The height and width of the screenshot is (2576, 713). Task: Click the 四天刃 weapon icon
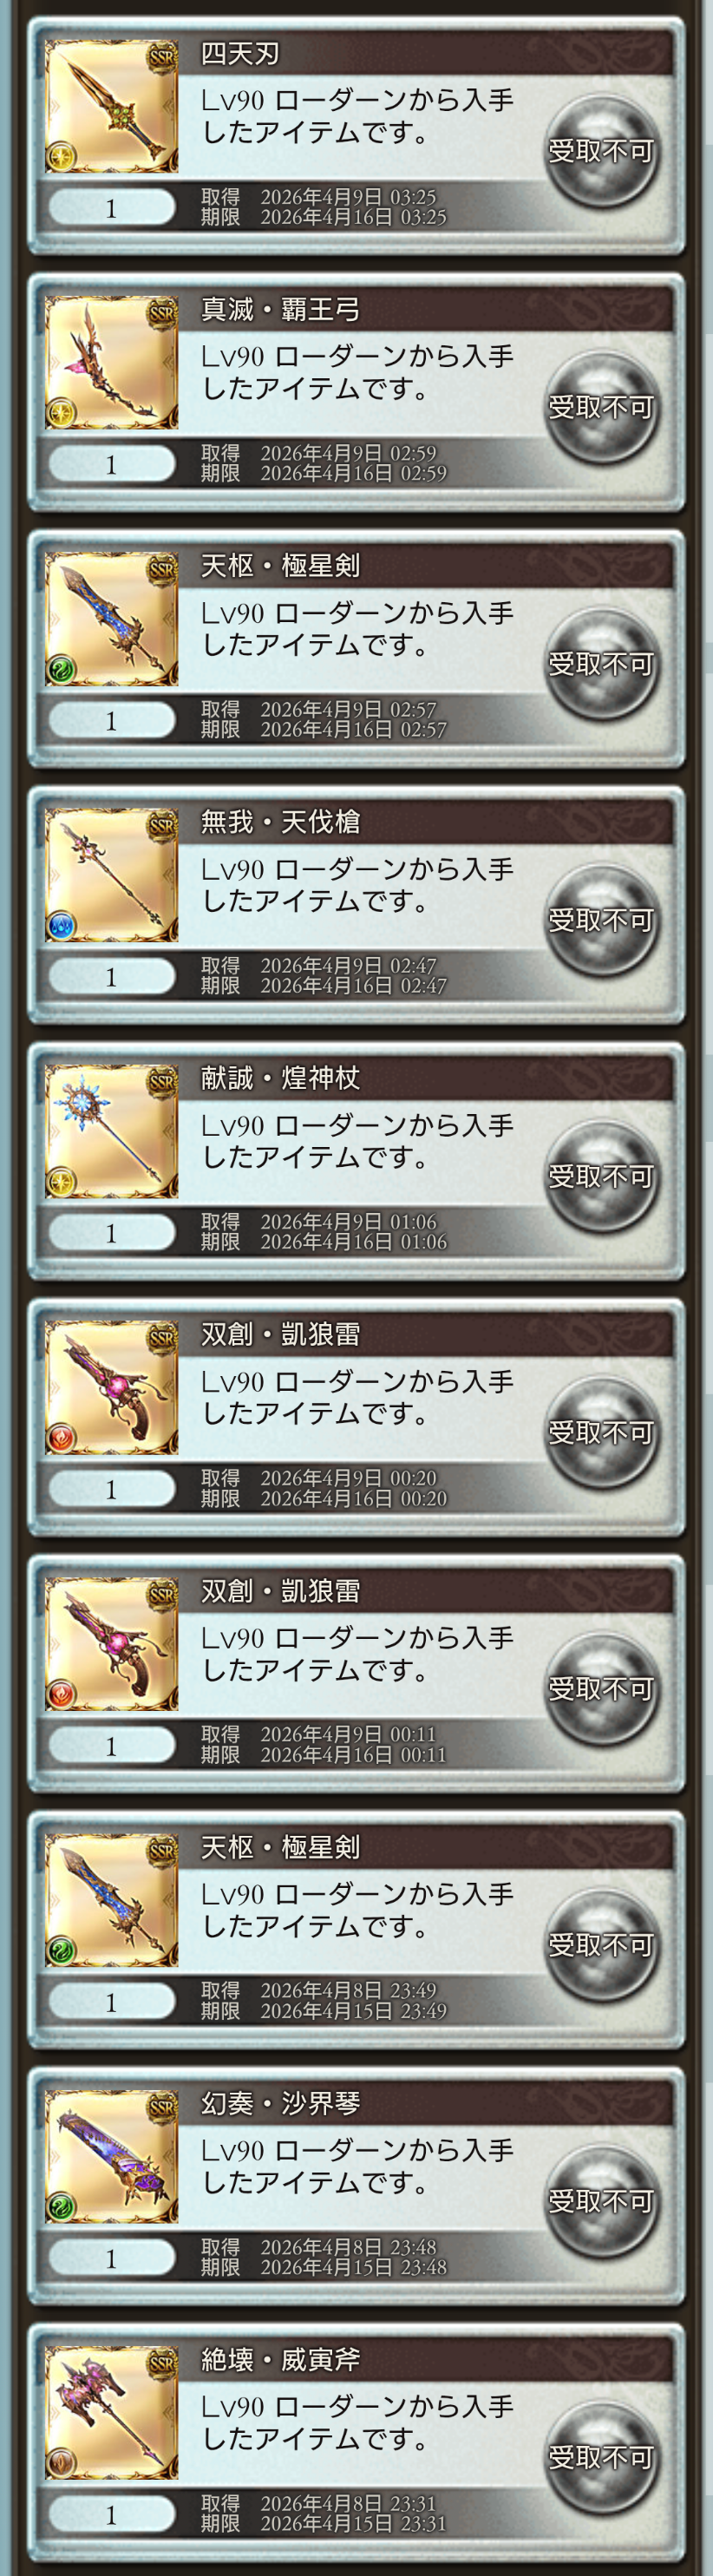111,107
